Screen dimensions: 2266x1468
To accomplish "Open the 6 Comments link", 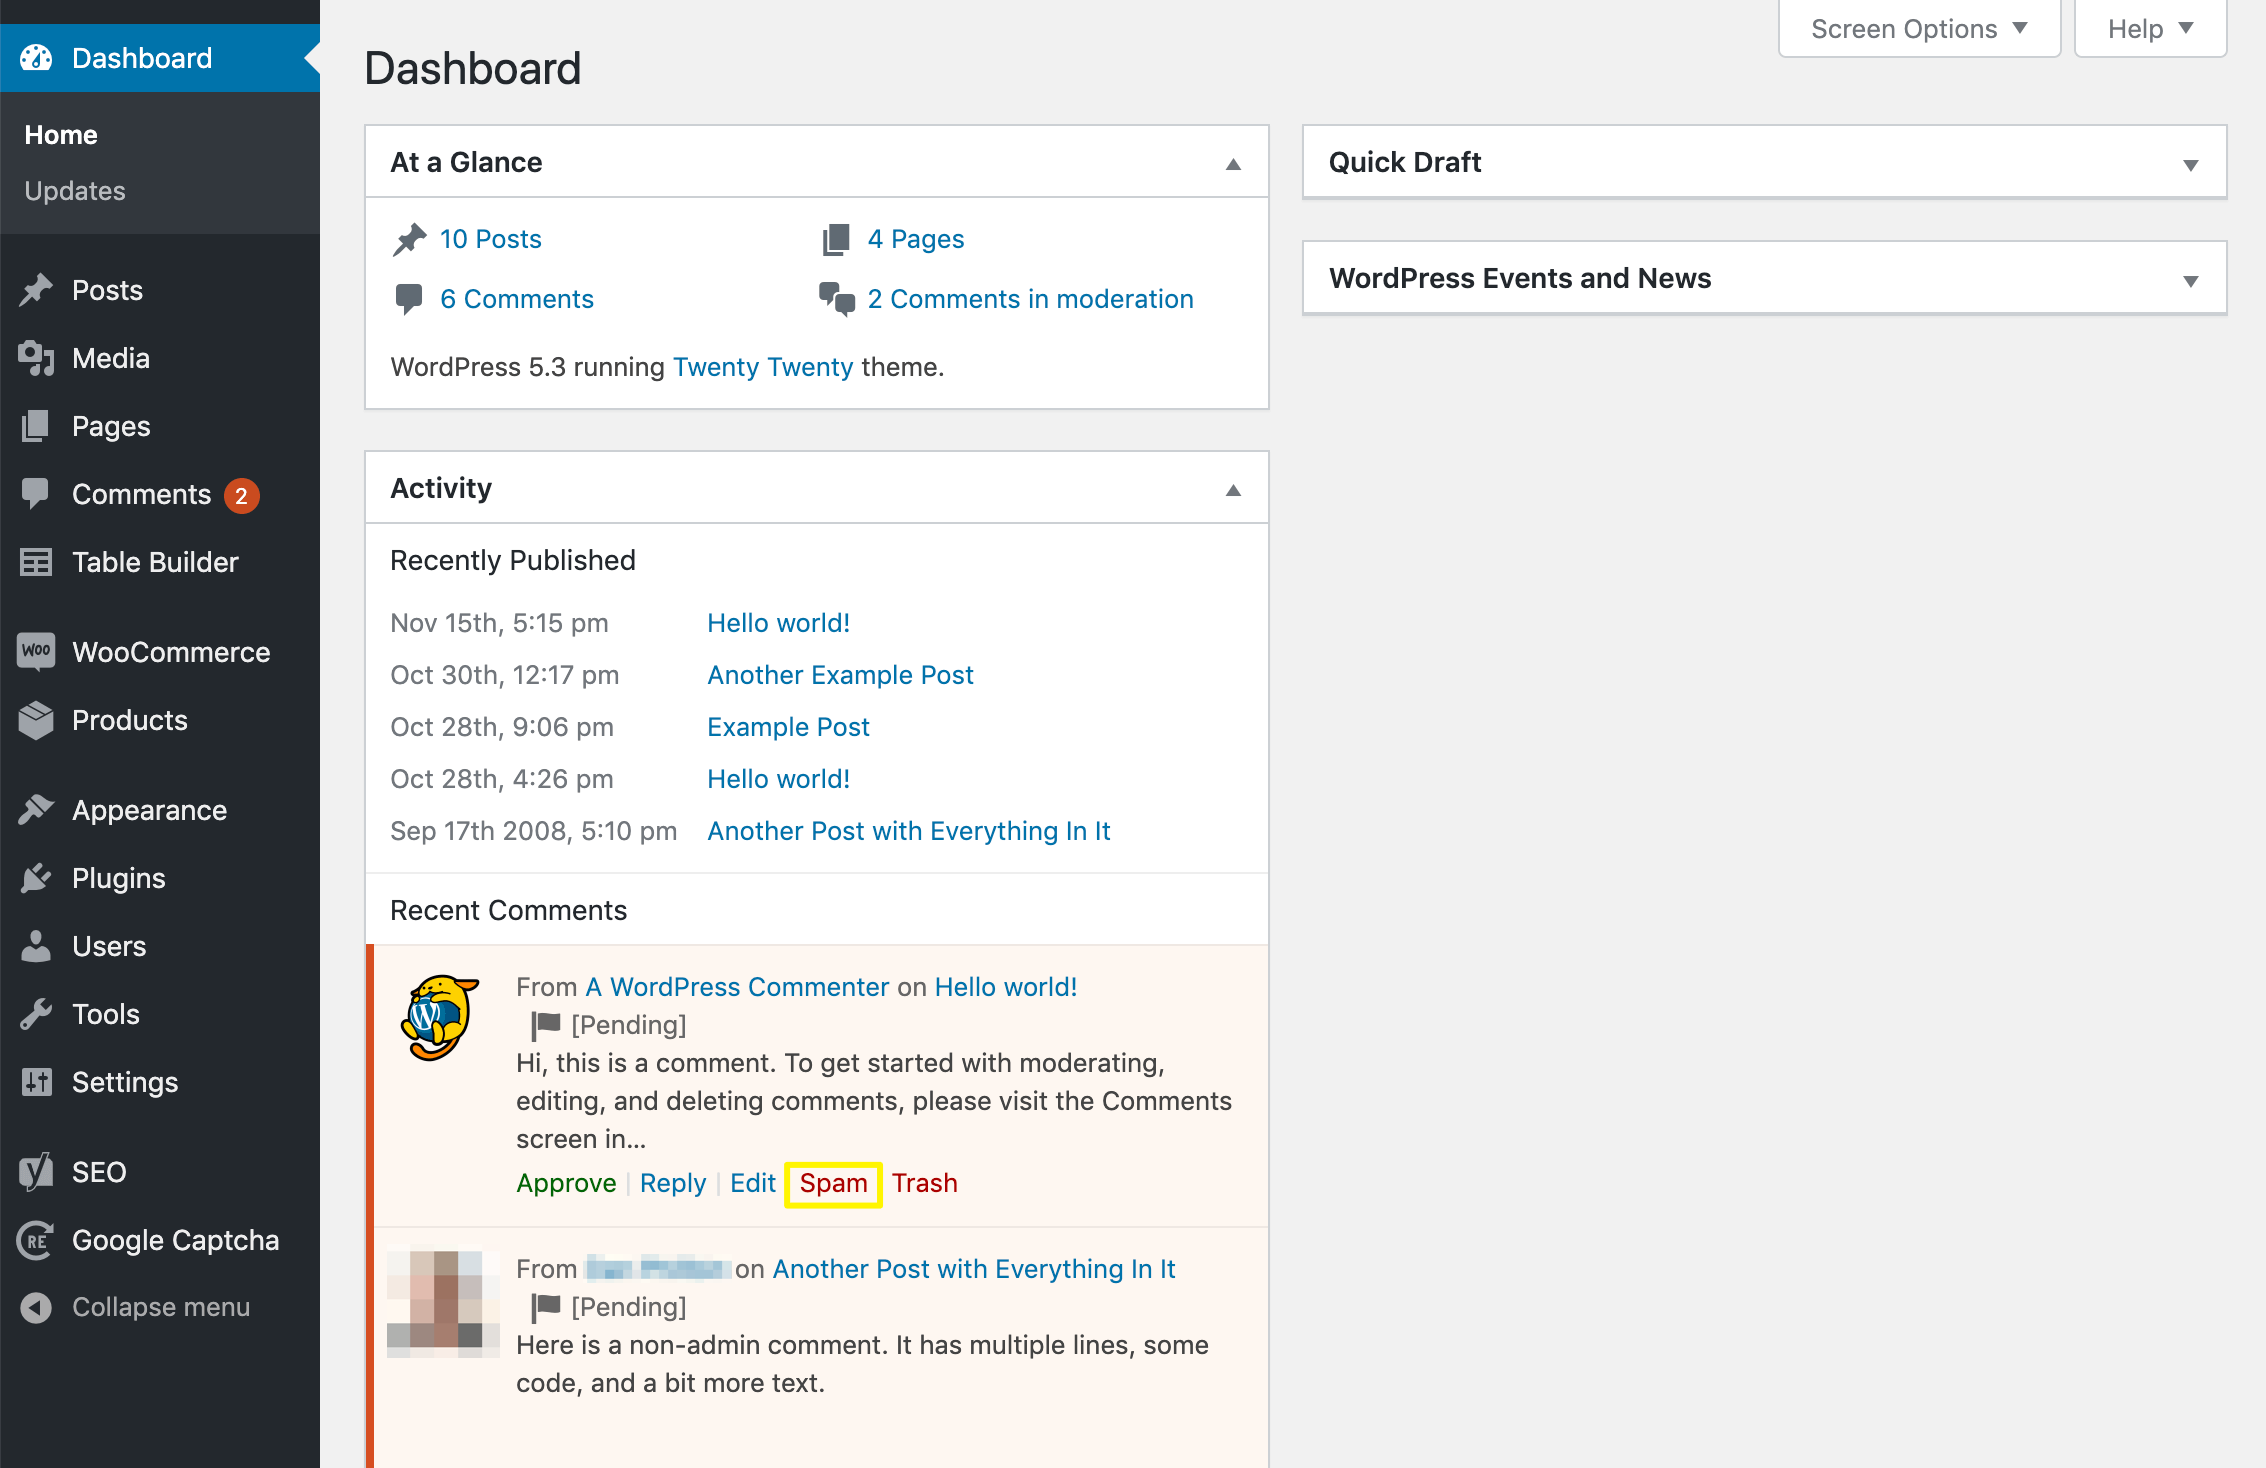I will [517, 299].
